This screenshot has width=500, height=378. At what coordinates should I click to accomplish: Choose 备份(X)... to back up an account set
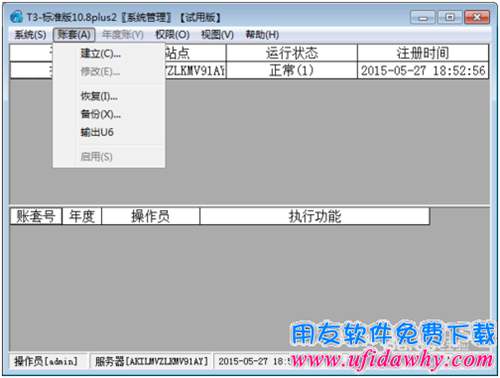click(x=109, y=114)
